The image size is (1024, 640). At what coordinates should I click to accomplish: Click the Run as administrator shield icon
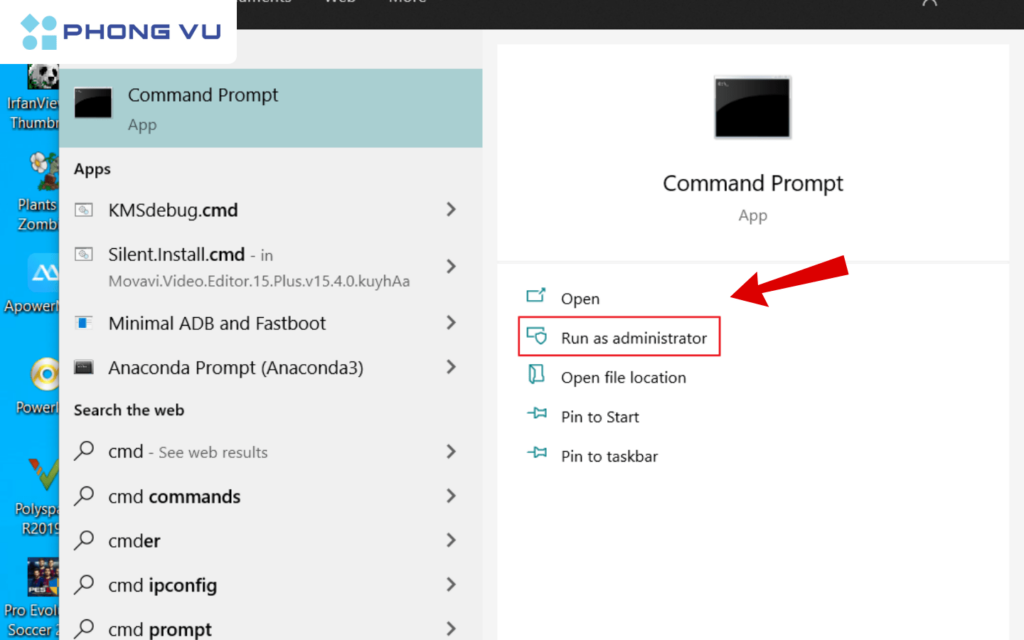click(x=537, y=338)
